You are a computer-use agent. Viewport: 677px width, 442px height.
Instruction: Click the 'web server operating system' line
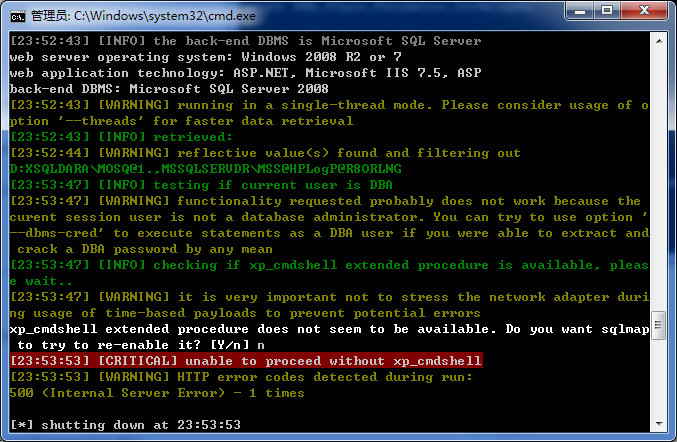pos(206,57)
